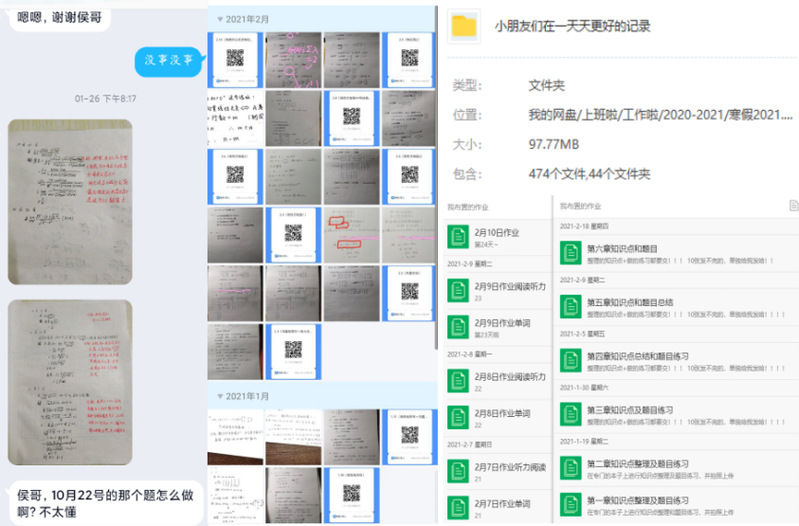
Task: Click the green document icon for 2月8日作业单词
Action: pos(458,417)
